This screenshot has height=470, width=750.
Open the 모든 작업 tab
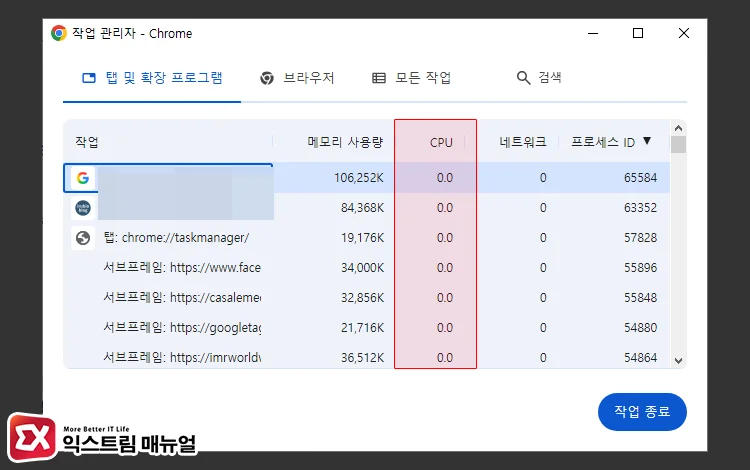click(x=412, y=78)
